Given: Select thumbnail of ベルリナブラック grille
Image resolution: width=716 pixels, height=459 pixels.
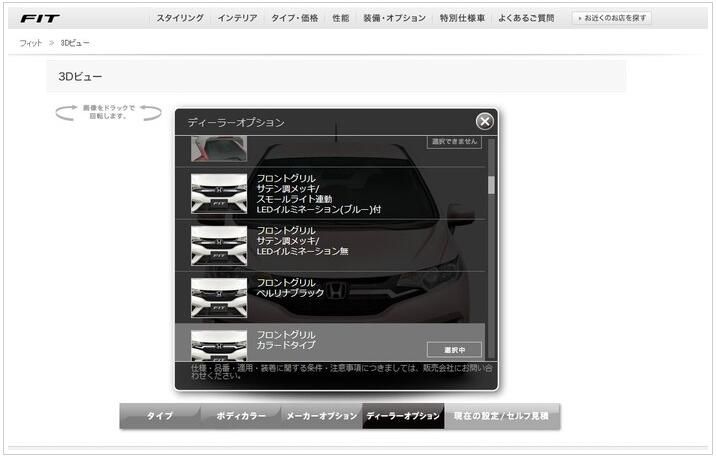Looking at the screenshot, I should [219, 298].
